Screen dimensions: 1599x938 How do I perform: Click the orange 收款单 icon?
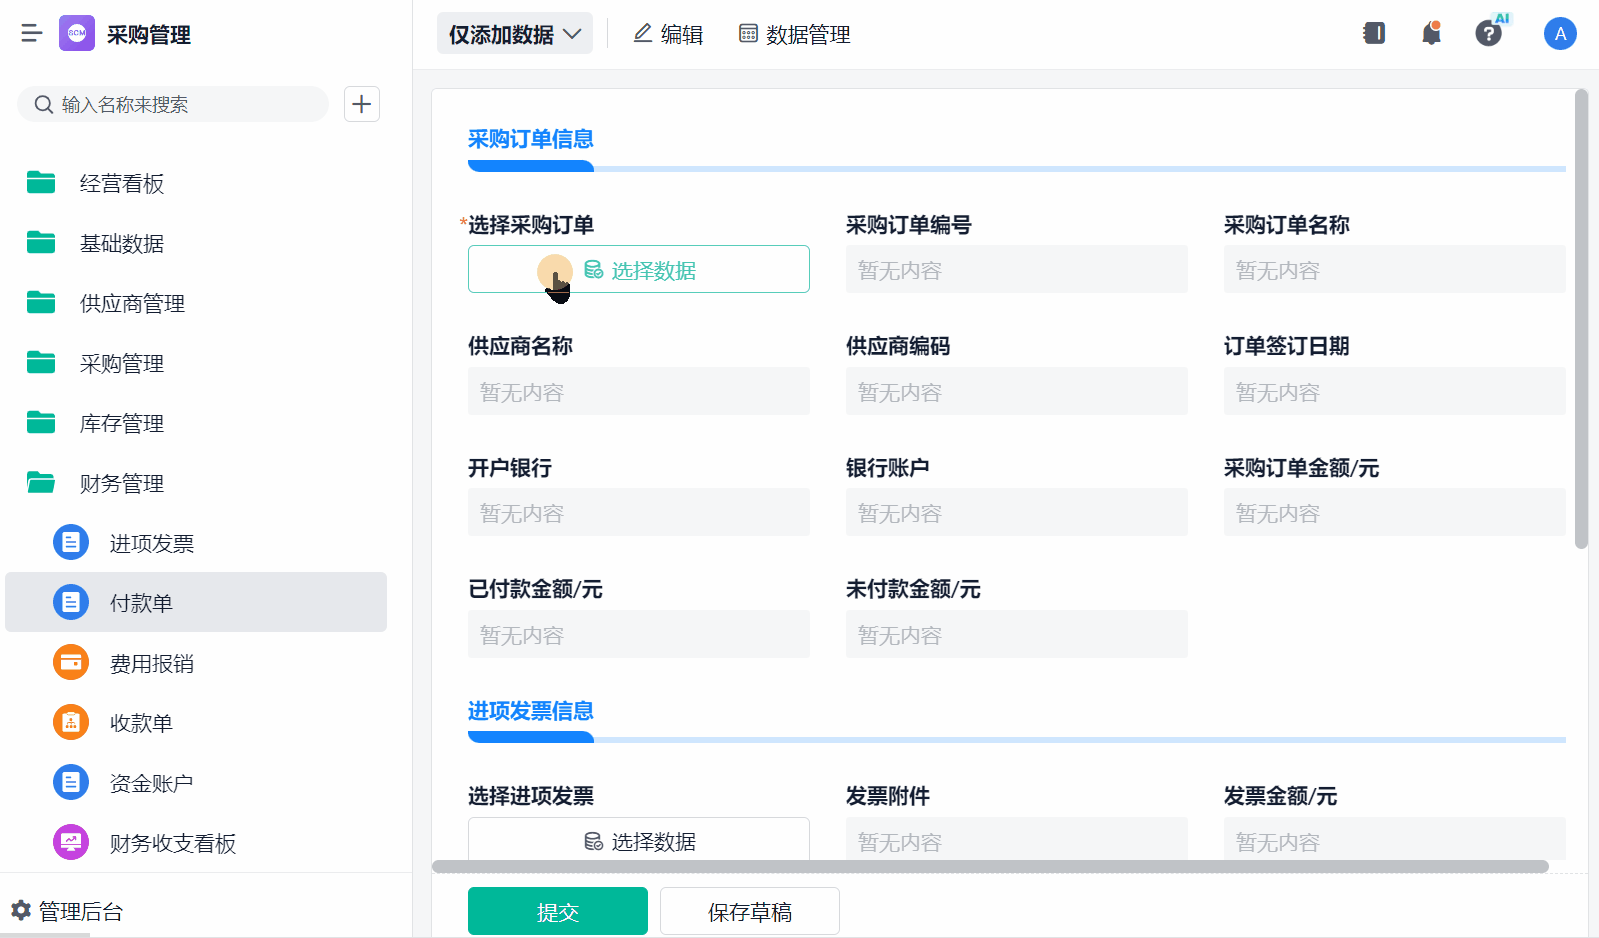[x=71, y=723]
